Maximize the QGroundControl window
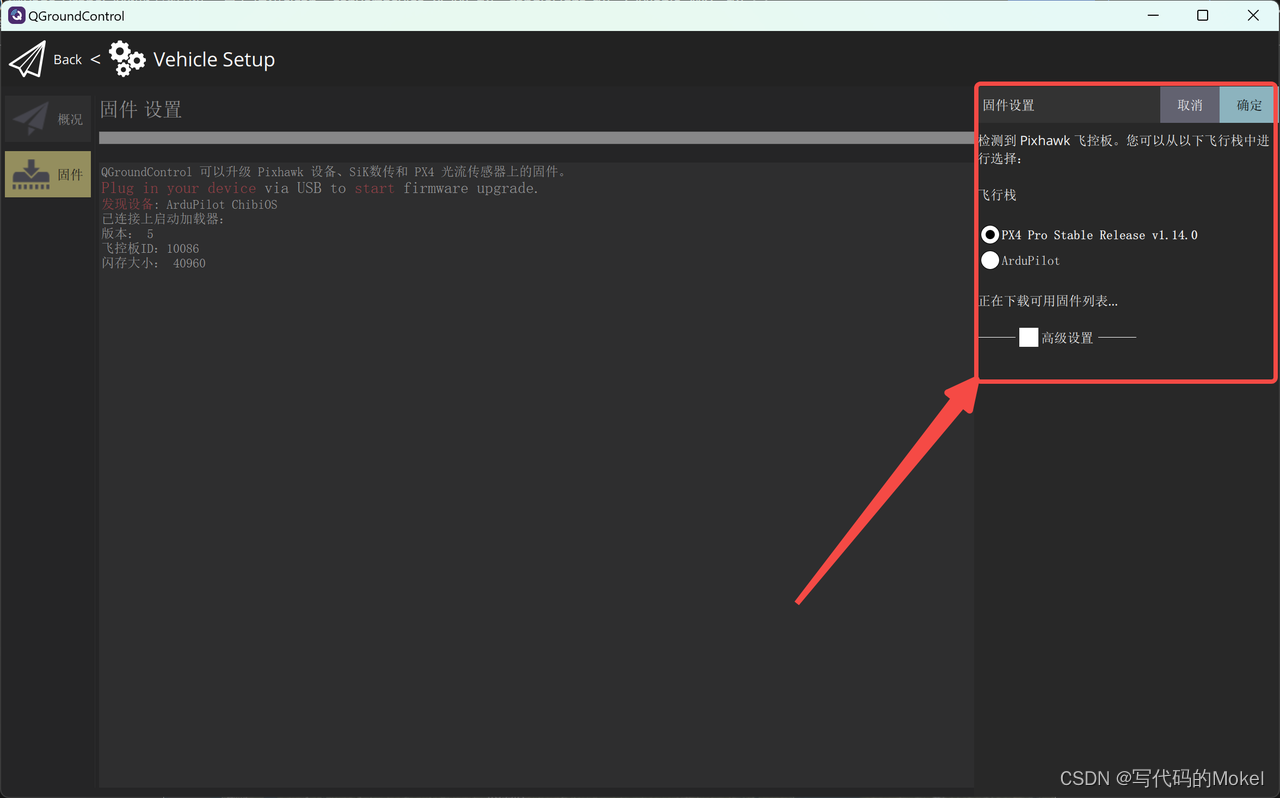Viewport: 1280px width, 798px height. pos(1202,15)
